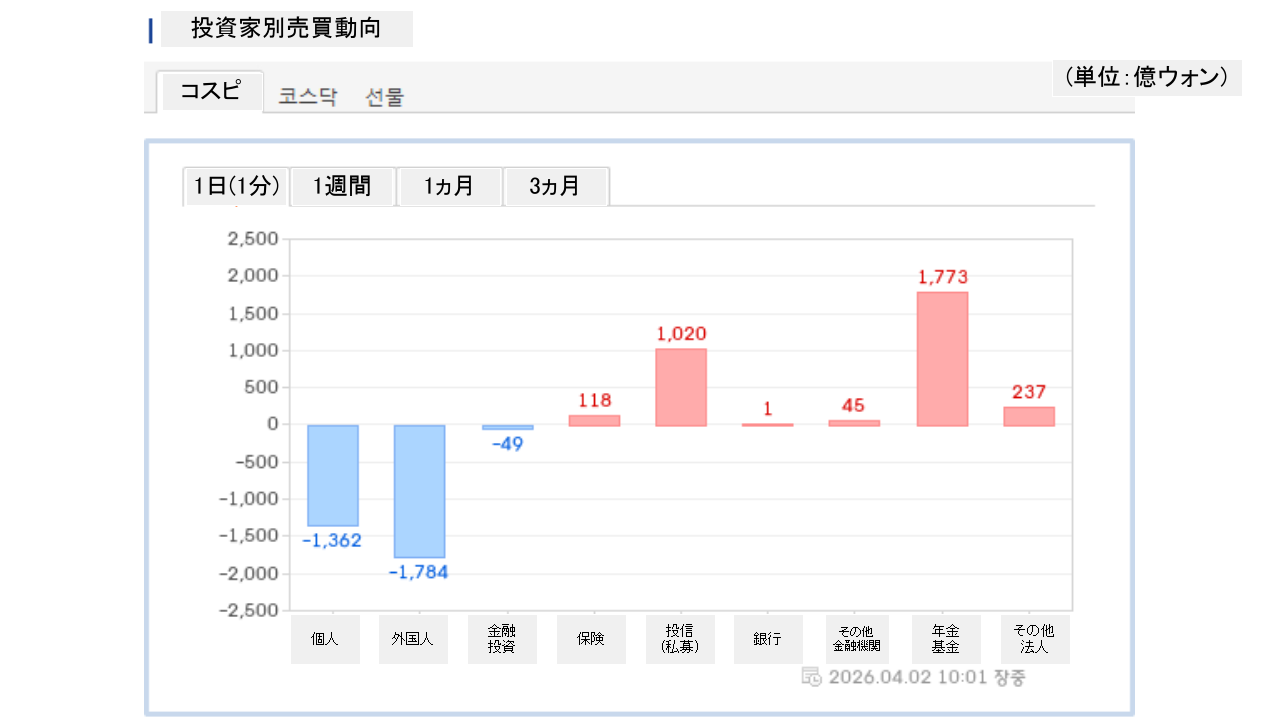Show the 1ヵ月 period chart
The height and width of the screenshot is (720, 1280).
tap(449, 186)
